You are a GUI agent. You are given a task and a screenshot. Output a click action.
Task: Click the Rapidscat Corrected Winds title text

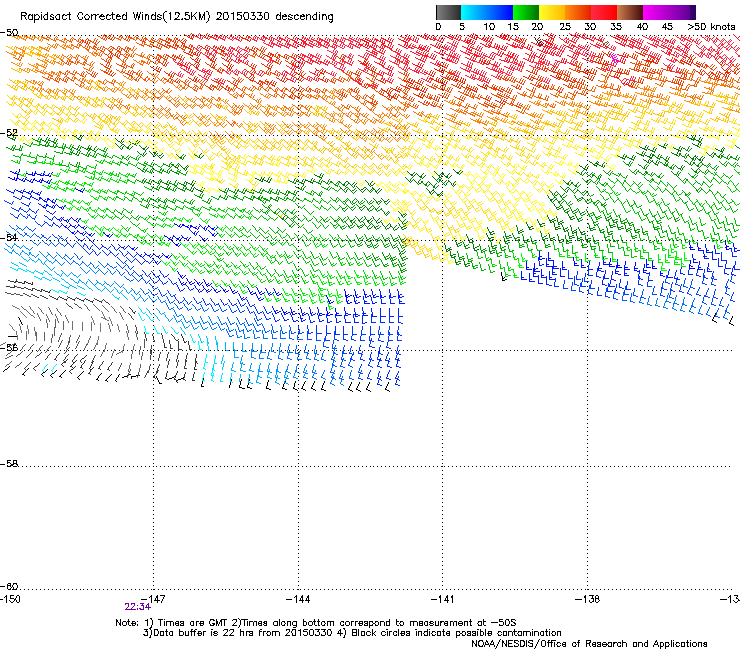coord(177,16)
